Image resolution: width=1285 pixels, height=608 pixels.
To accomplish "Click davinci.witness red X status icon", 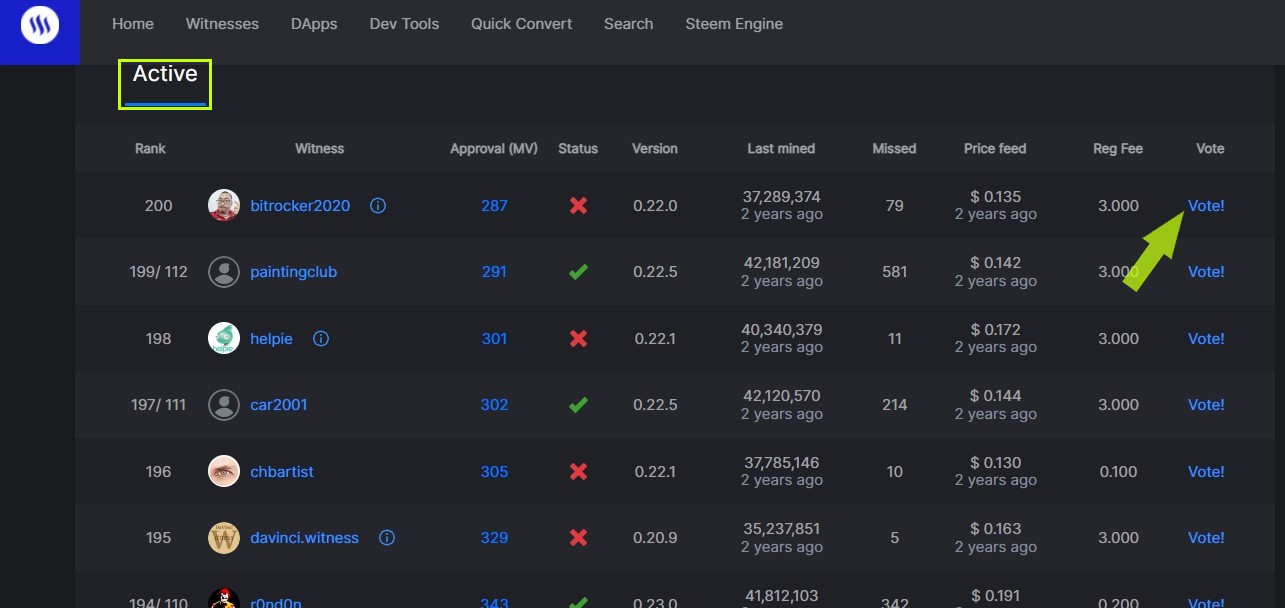I will click(578, 538).
